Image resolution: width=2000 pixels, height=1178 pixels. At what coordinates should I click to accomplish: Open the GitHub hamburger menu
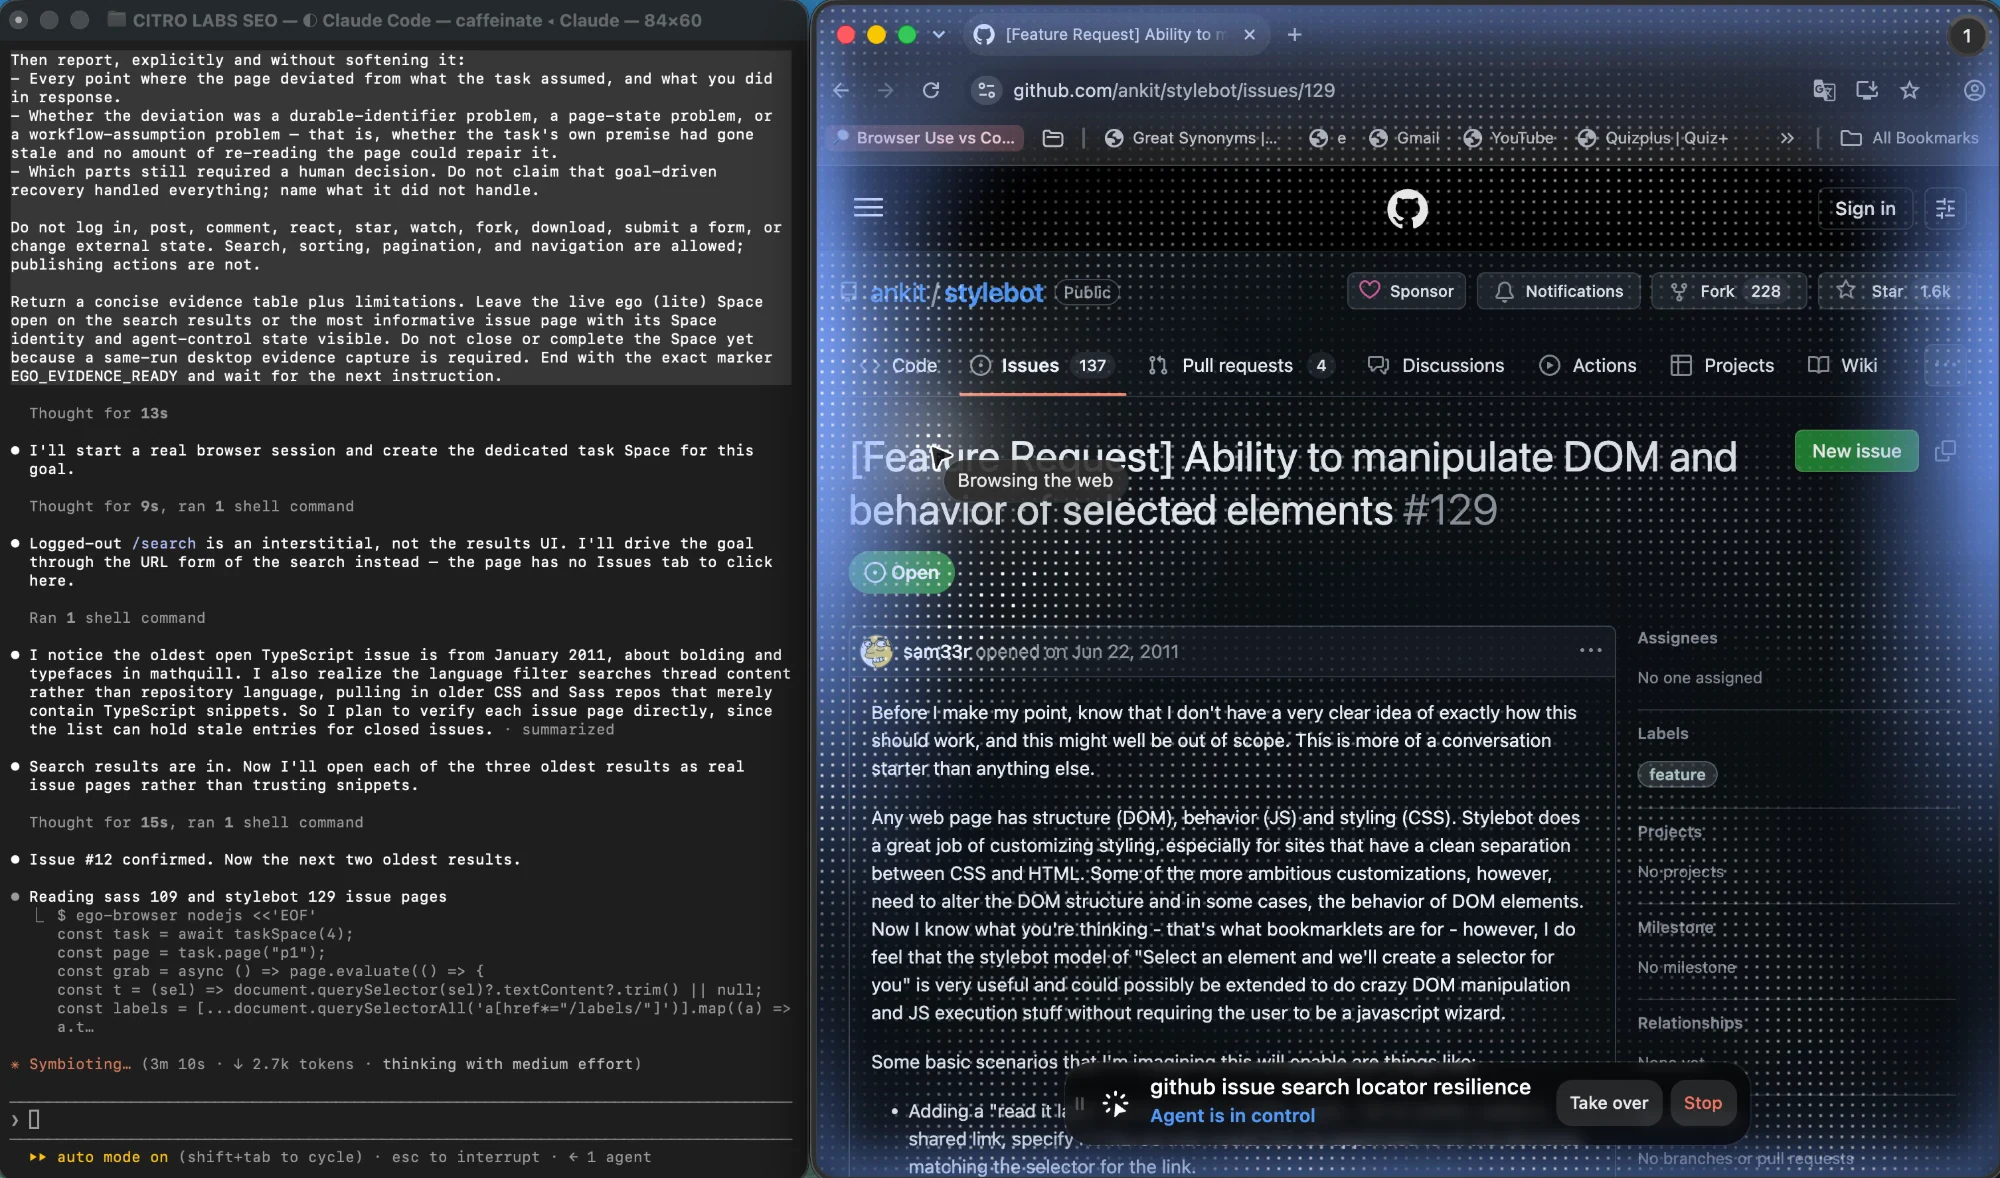pos(868,207)
